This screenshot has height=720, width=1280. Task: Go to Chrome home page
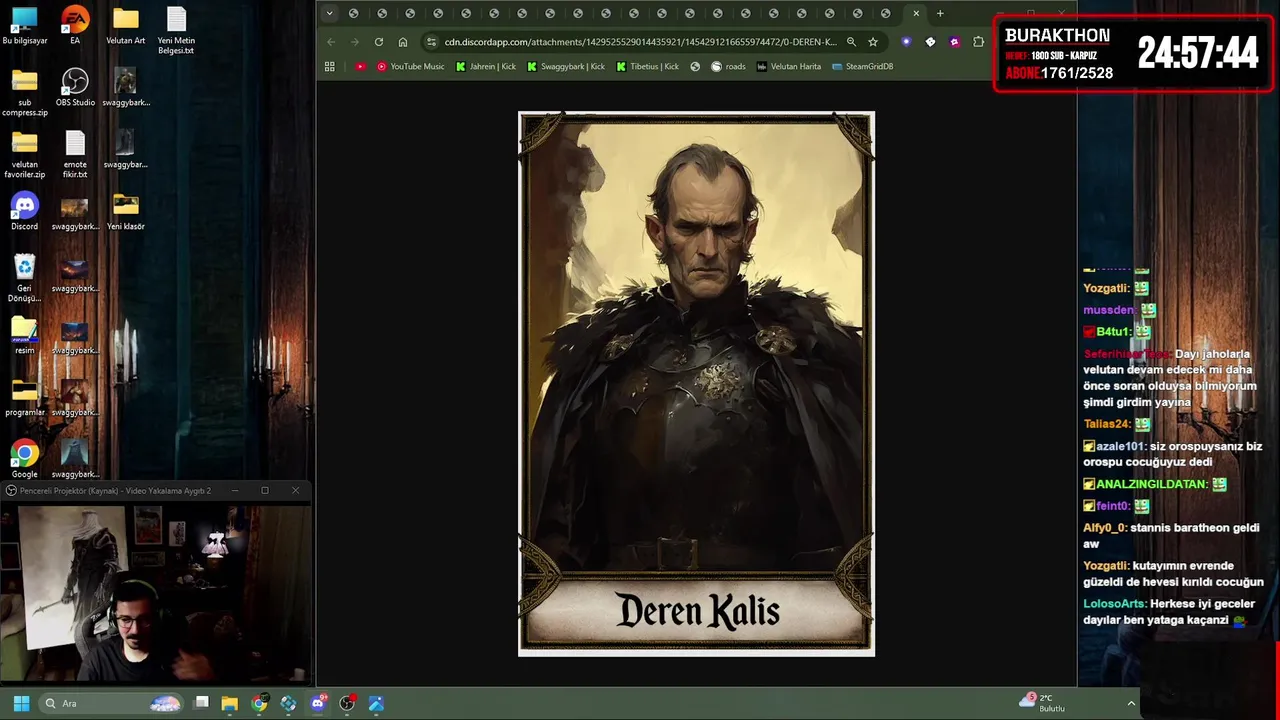coord(403,42)
